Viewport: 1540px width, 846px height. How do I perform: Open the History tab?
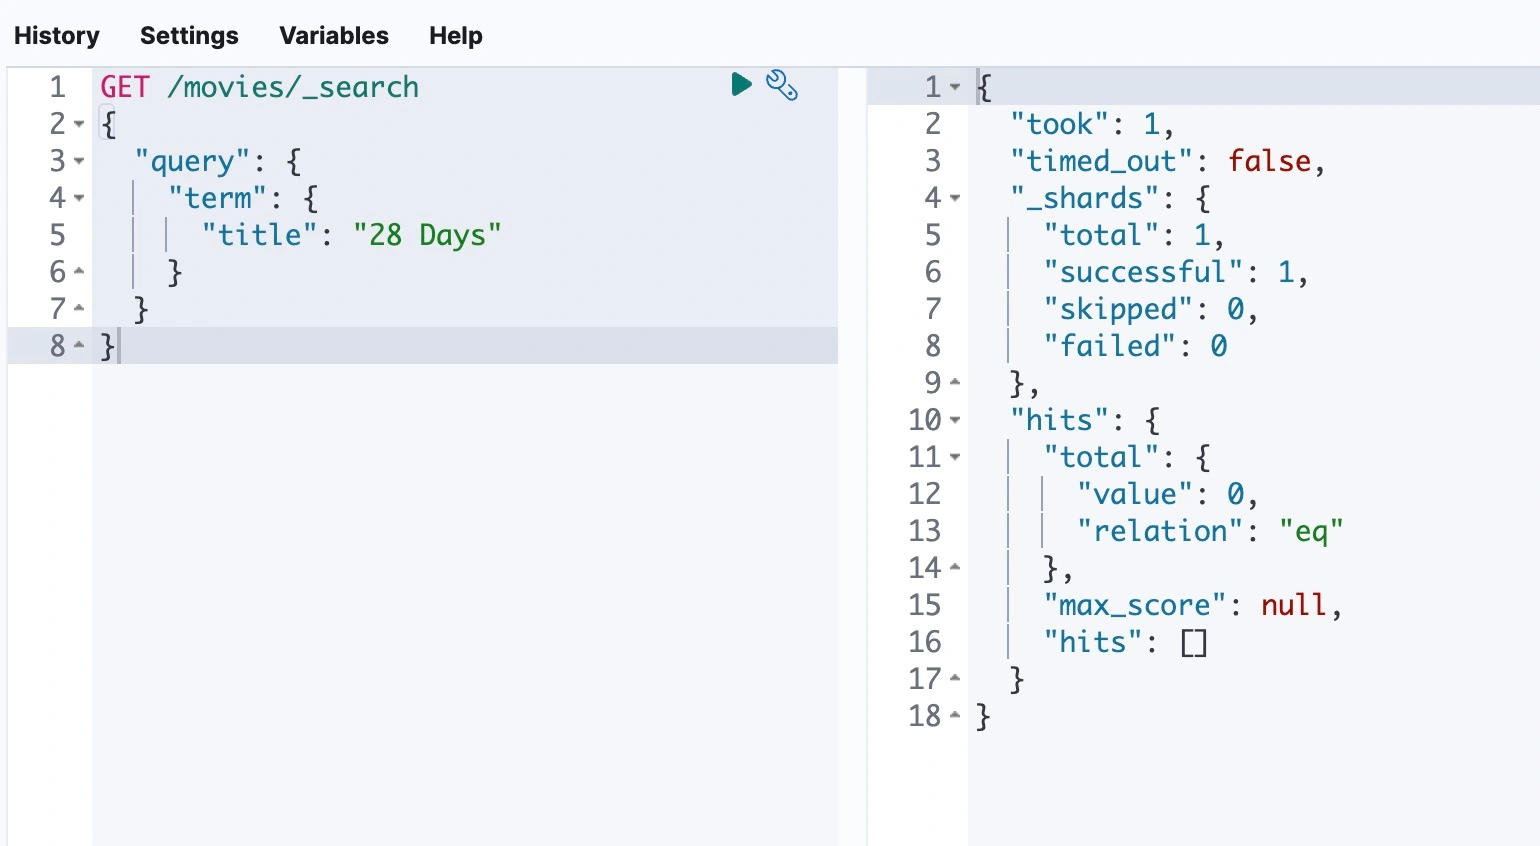coord(57,36)
